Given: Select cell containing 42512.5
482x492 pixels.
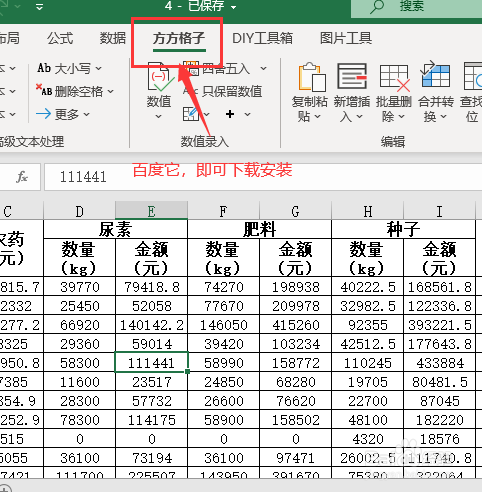Looking at the screenshot, I should tap(367, 344).
